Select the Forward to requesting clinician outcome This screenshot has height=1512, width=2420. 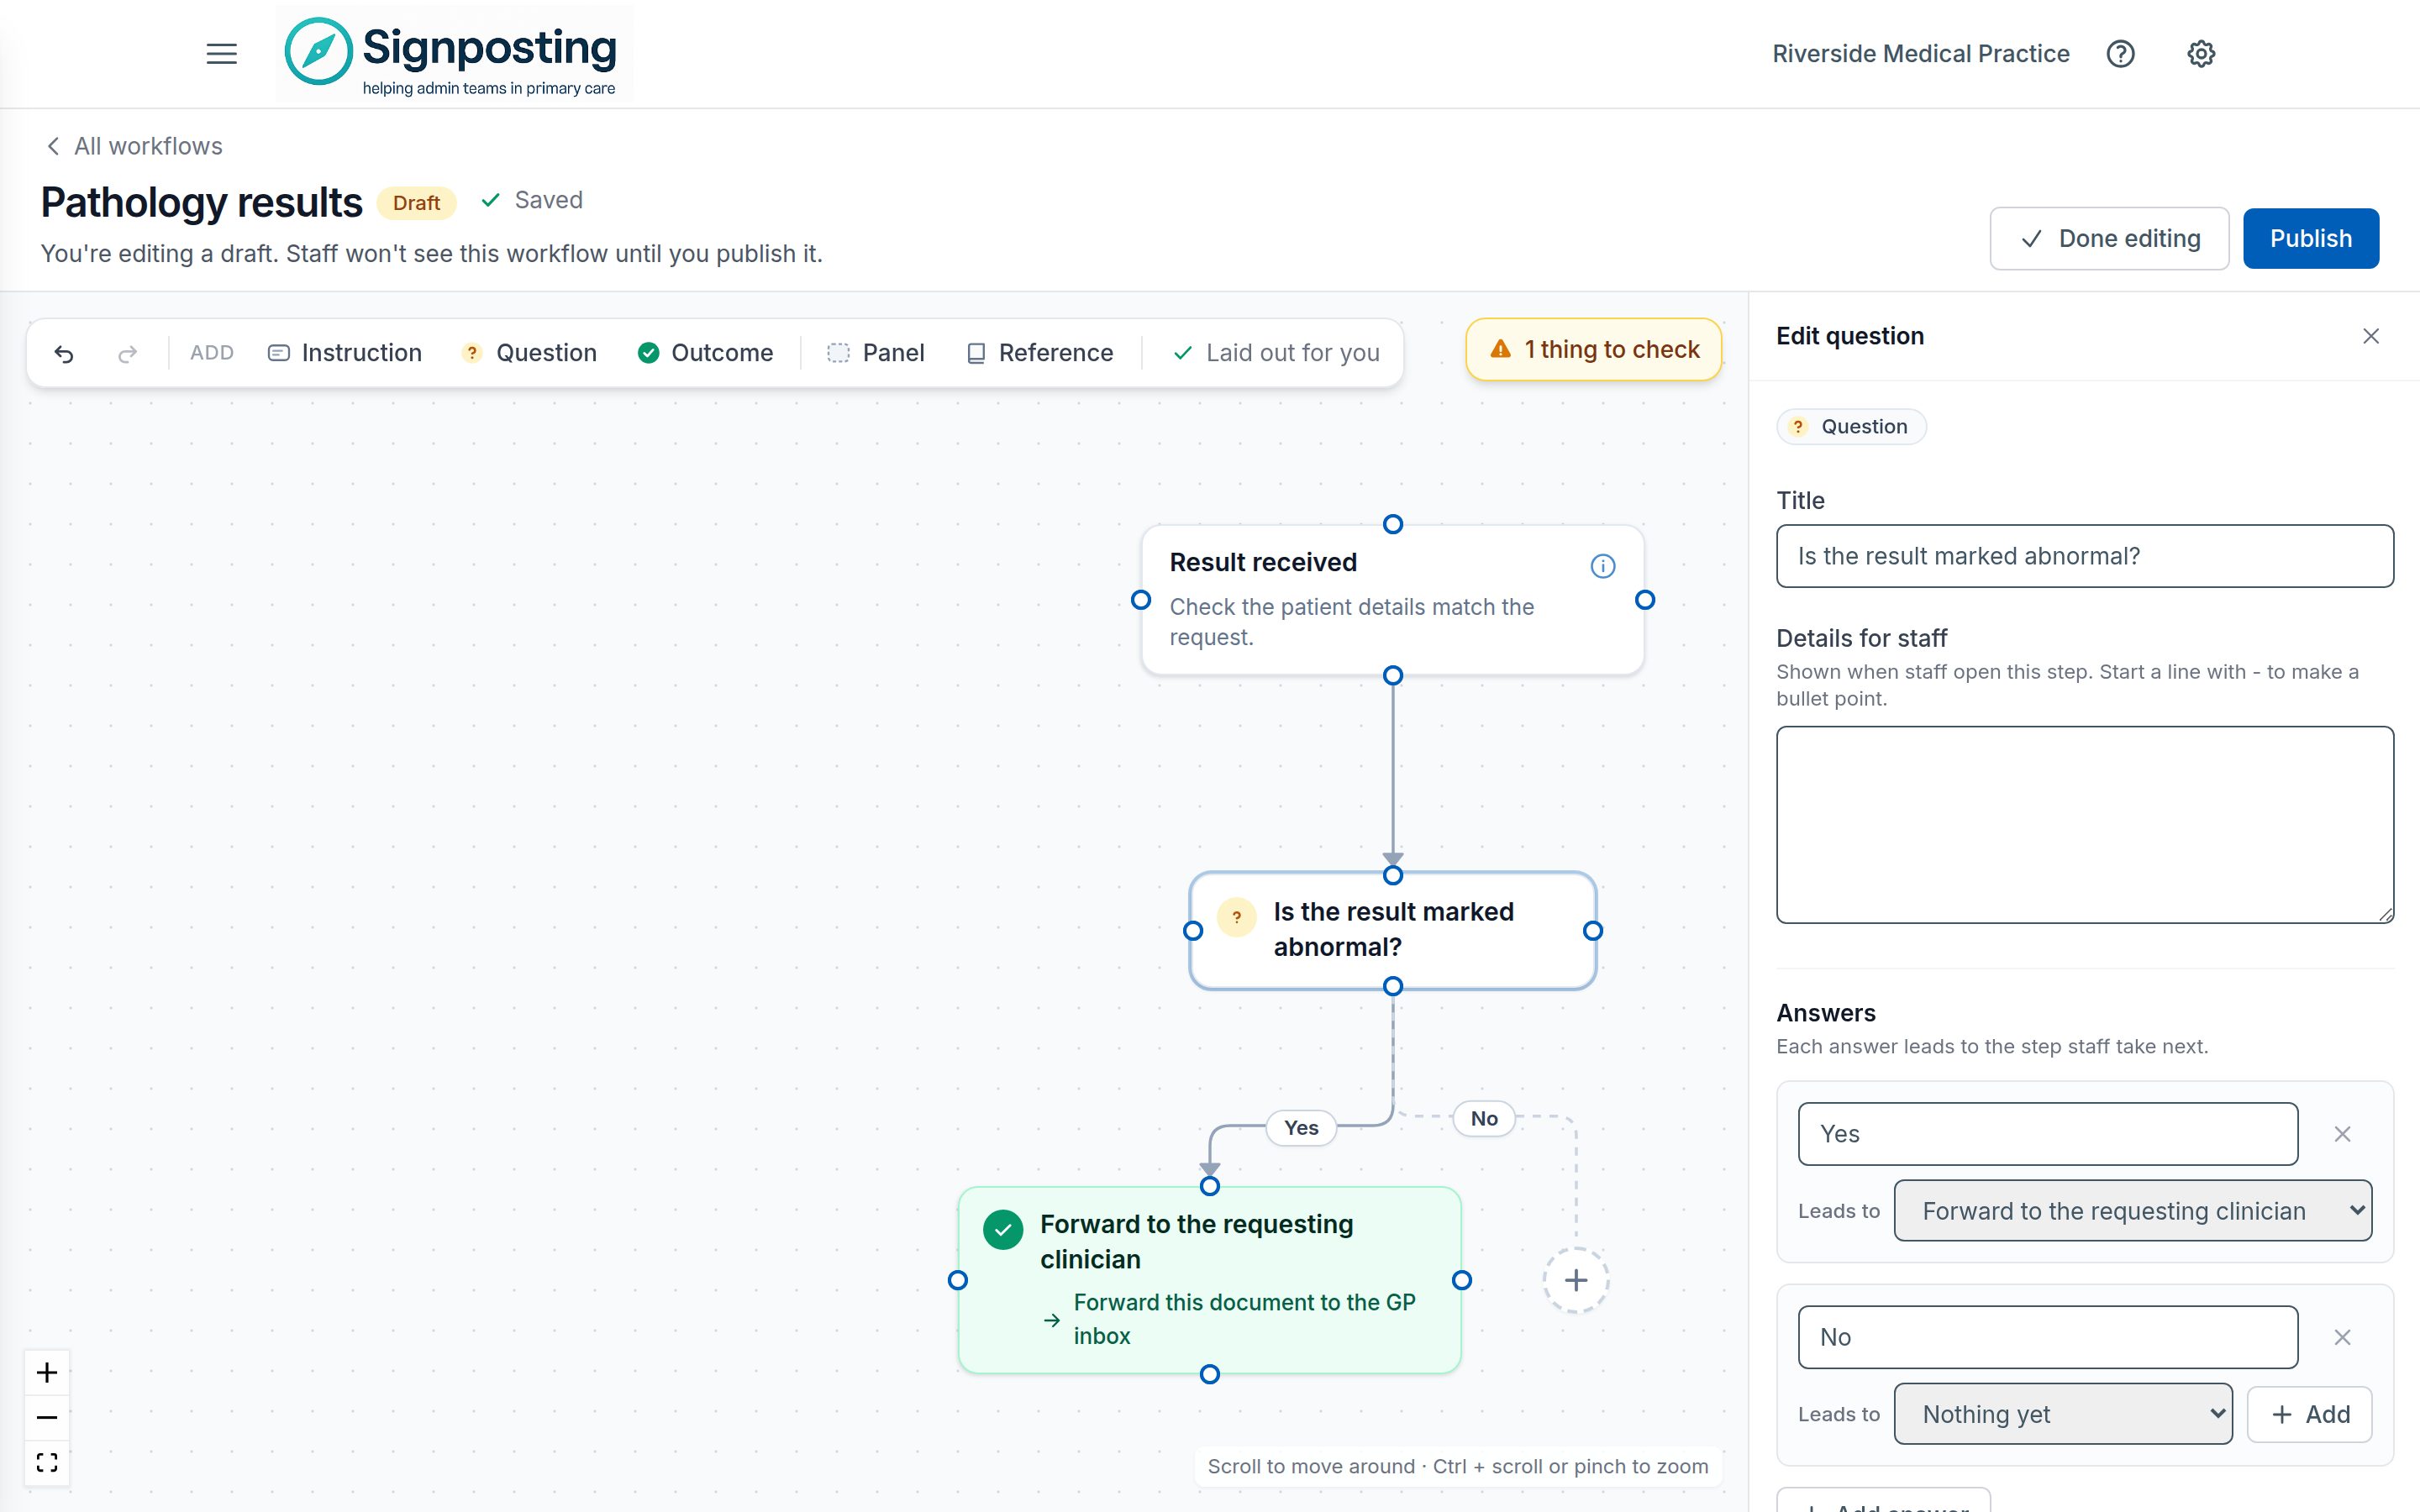click(x=1209, y=1280)
